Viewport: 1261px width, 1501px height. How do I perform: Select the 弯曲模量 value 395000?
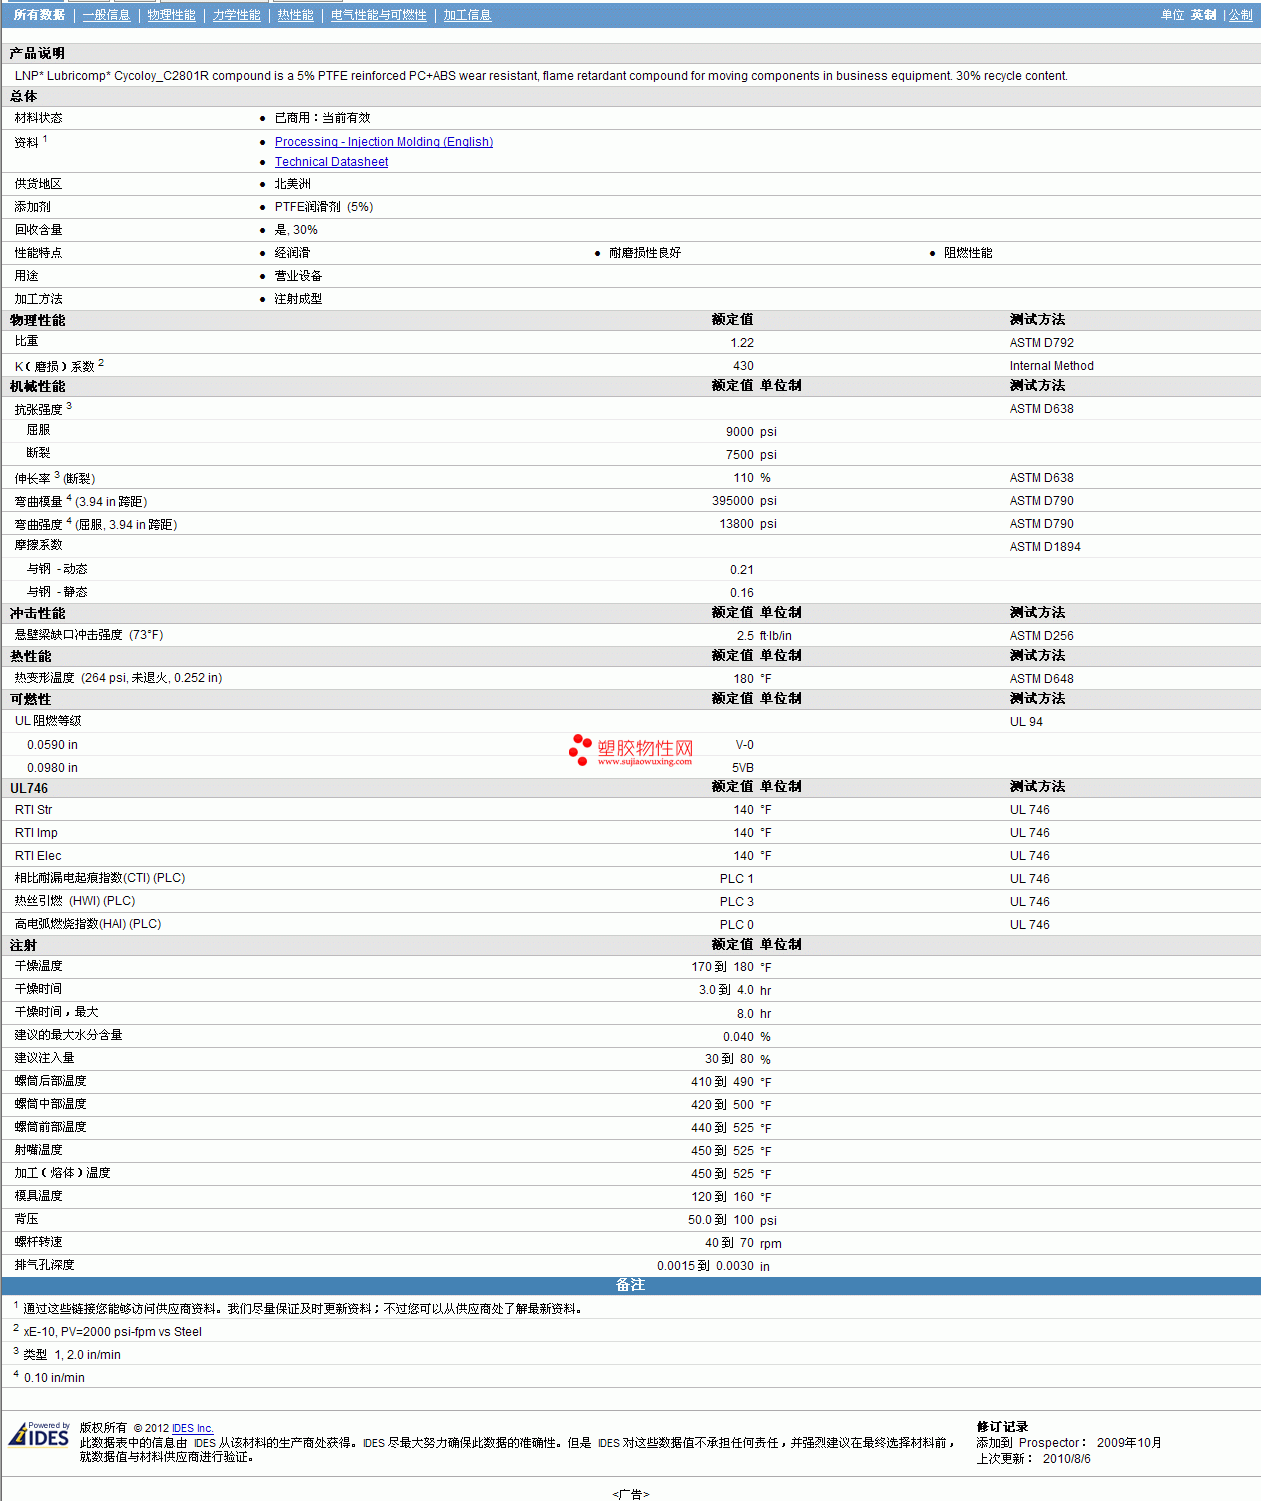click(x=733, y=501)
